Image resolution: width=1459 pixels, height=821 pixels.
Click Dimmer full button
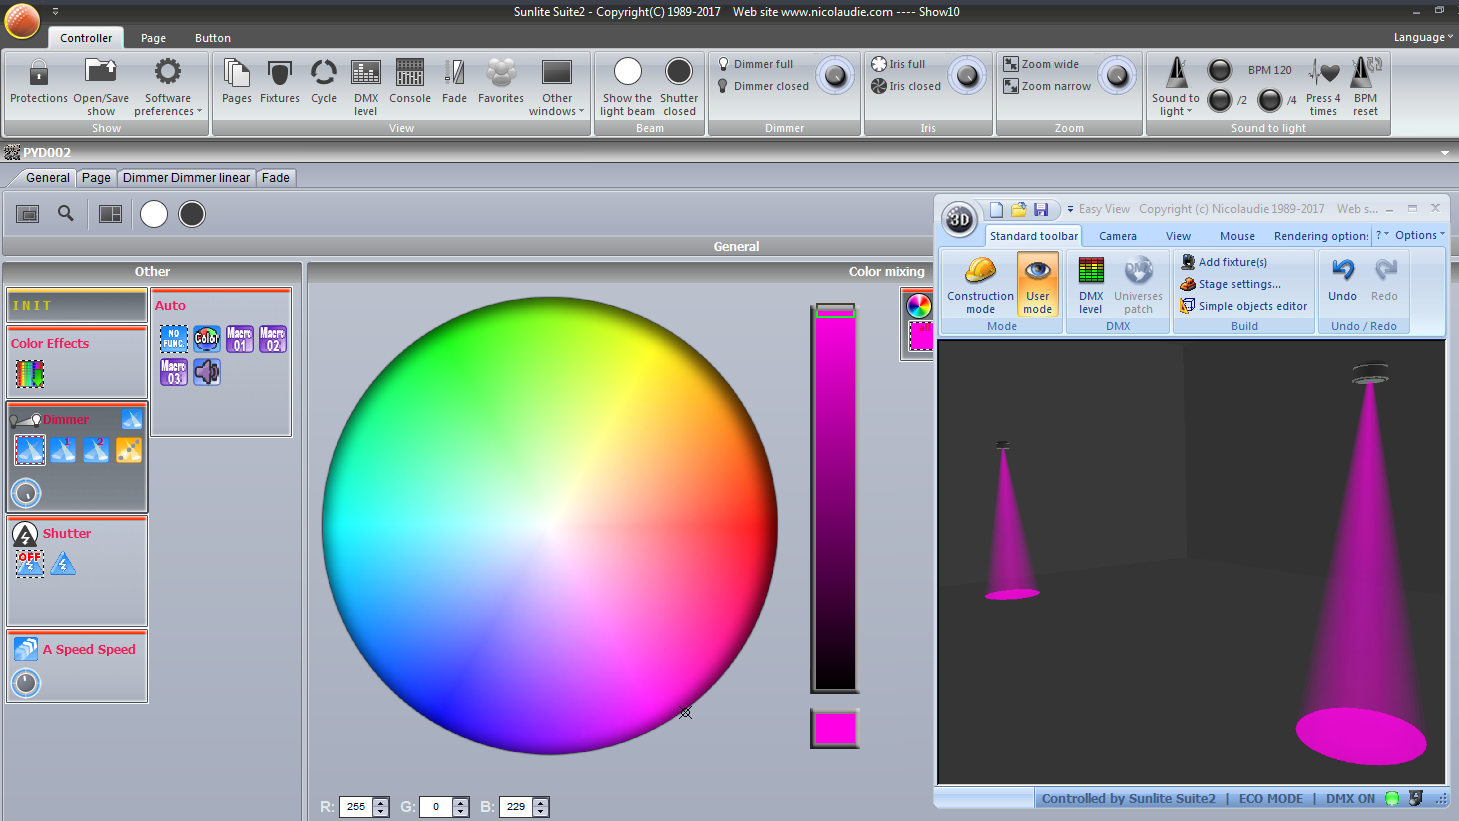tap(762, 64)
